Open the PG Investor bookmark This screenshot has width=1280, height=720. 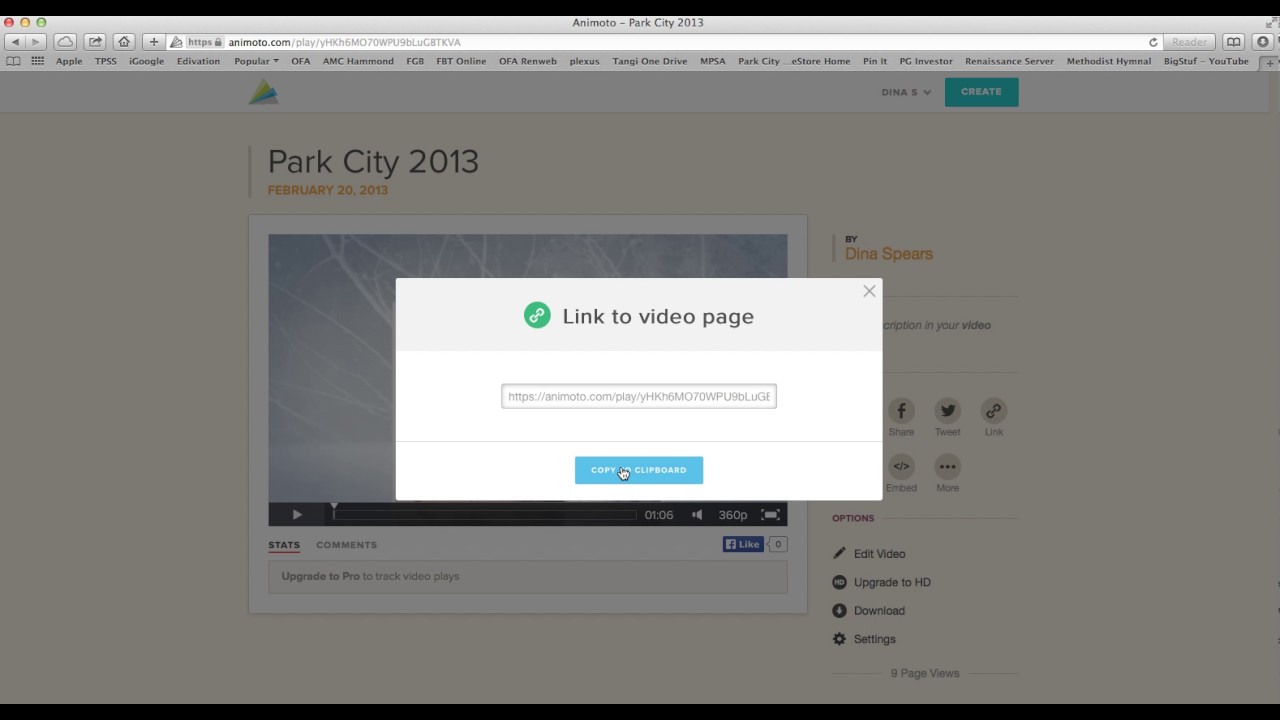coord(926,61)
